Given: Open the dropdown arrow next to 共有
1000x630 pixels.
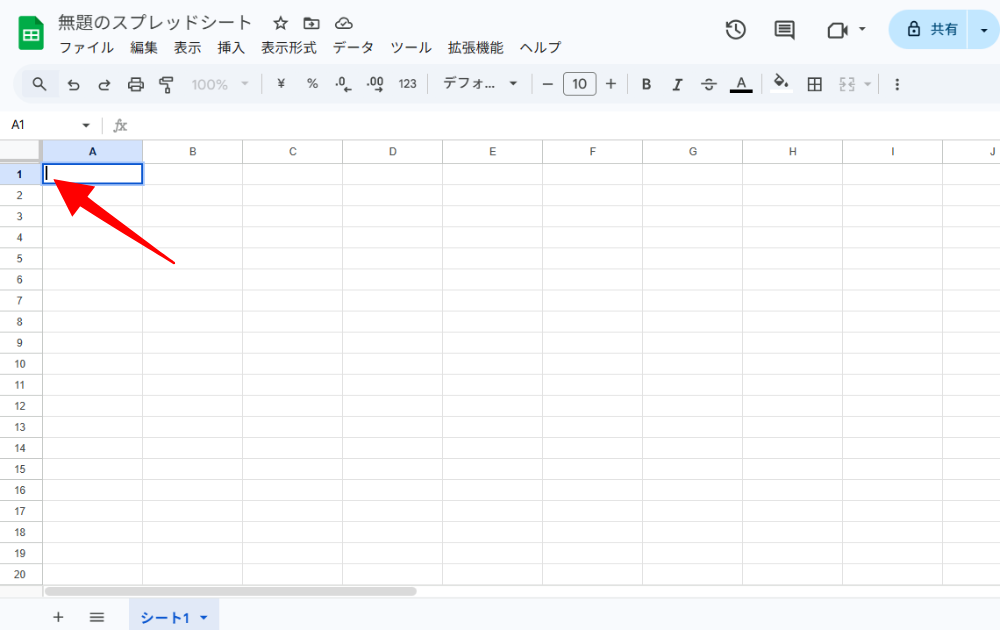Looking at the screenshot, I should point(984,30).
